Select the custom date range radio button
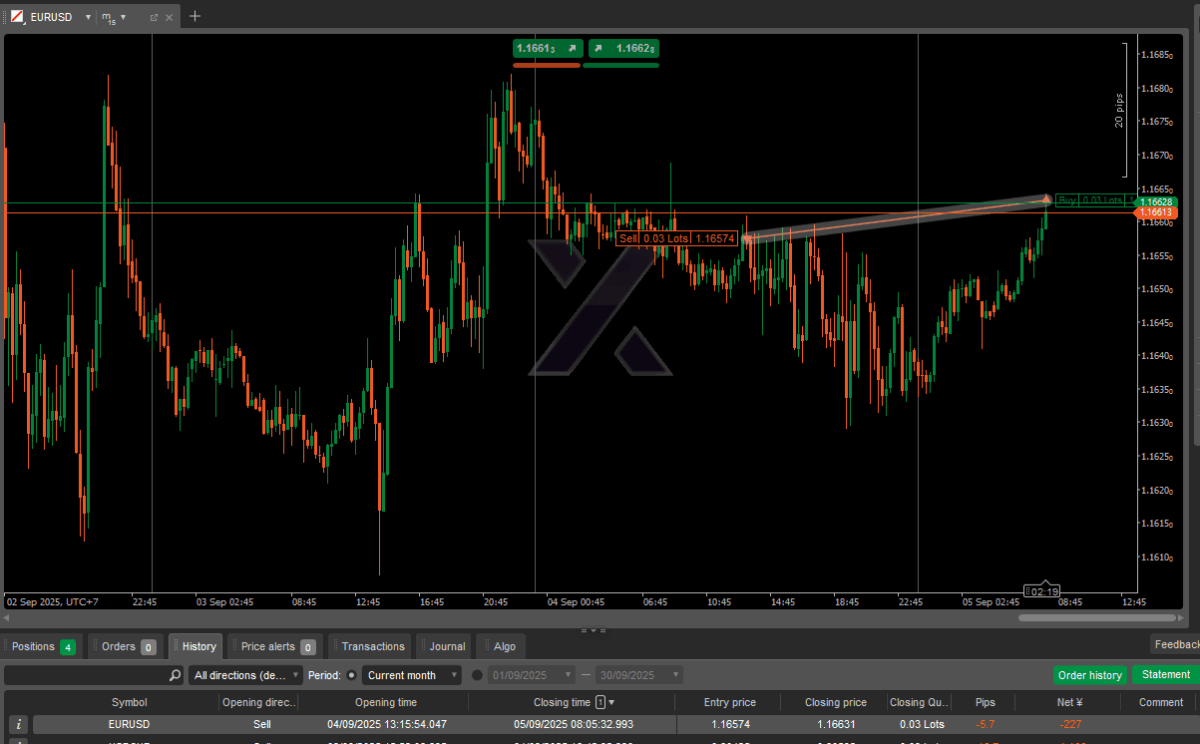 (x=477, y=675)
